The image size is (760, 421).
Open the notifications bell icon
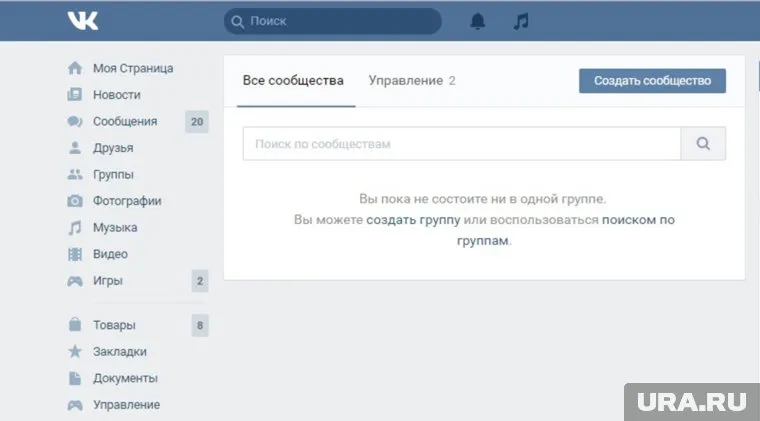point(477,21)
